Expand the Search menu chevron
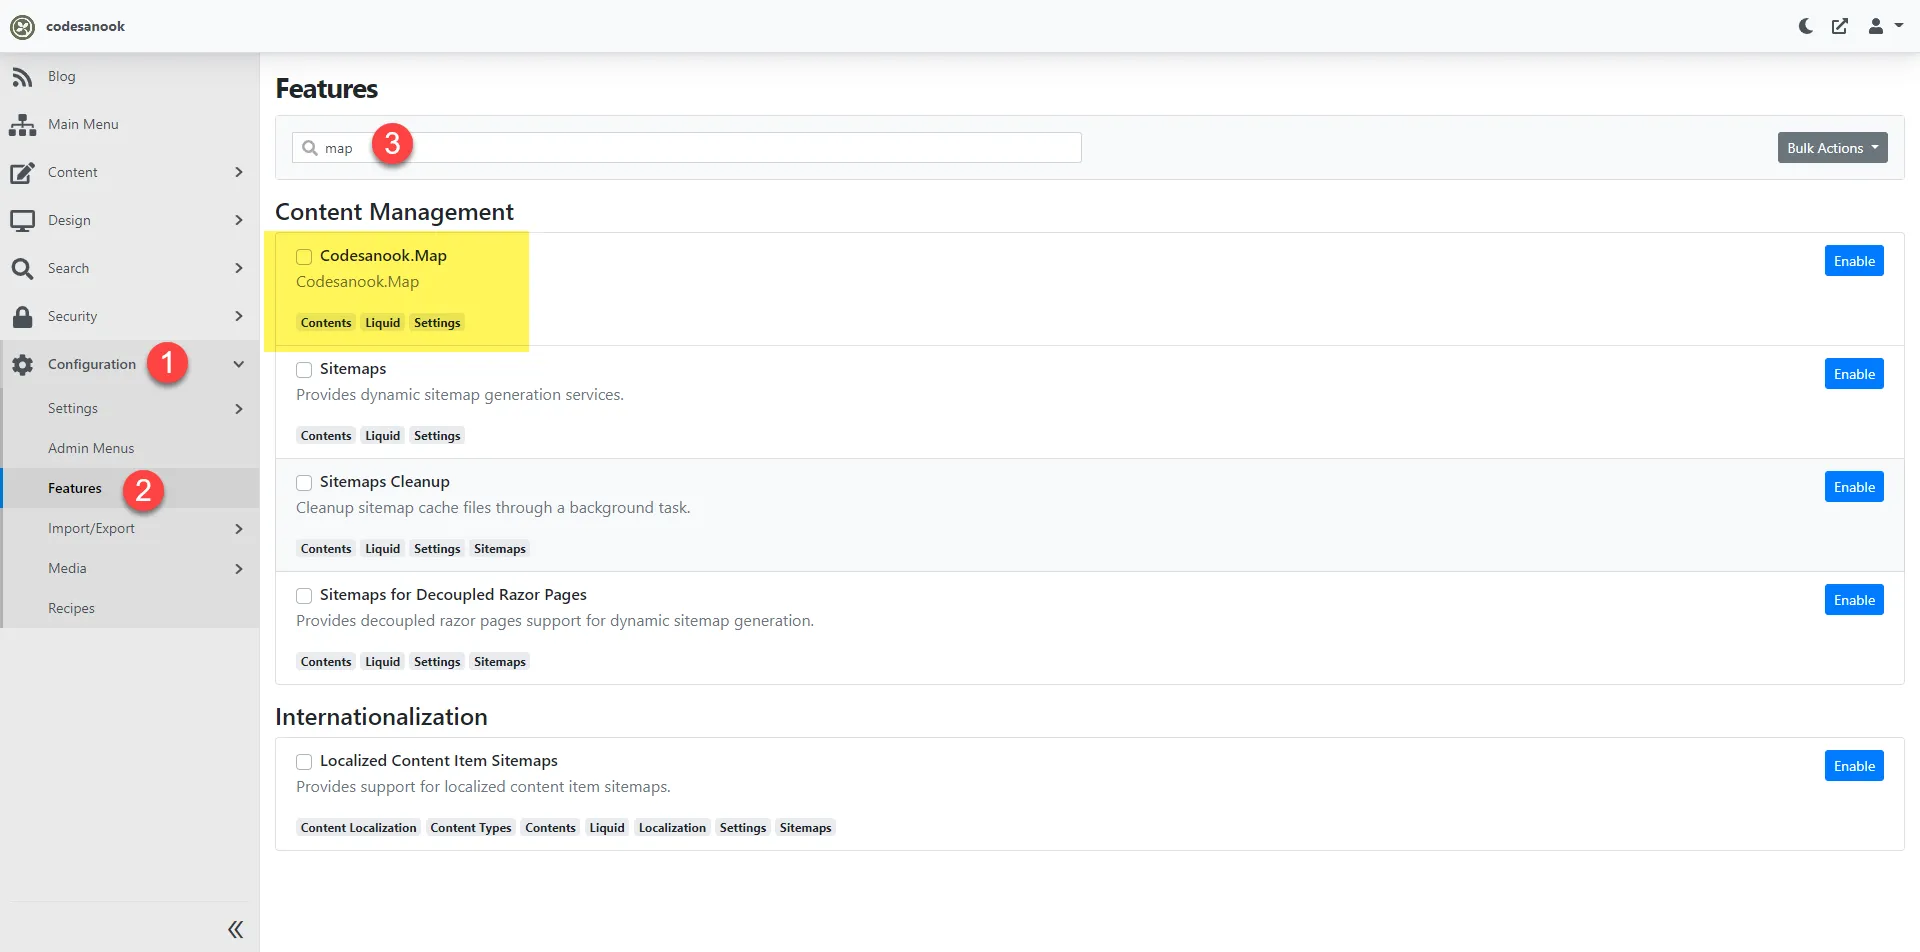 (238, 269)
